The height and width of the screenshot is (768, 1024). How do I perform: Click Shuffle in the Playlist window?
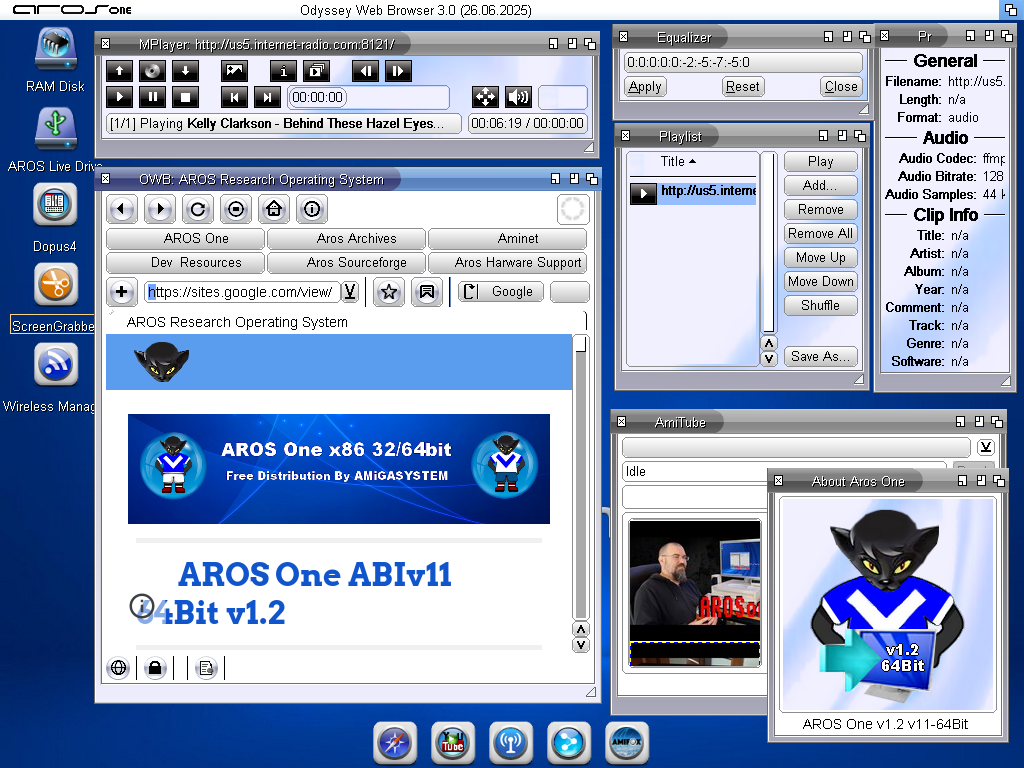pos(820,306)
